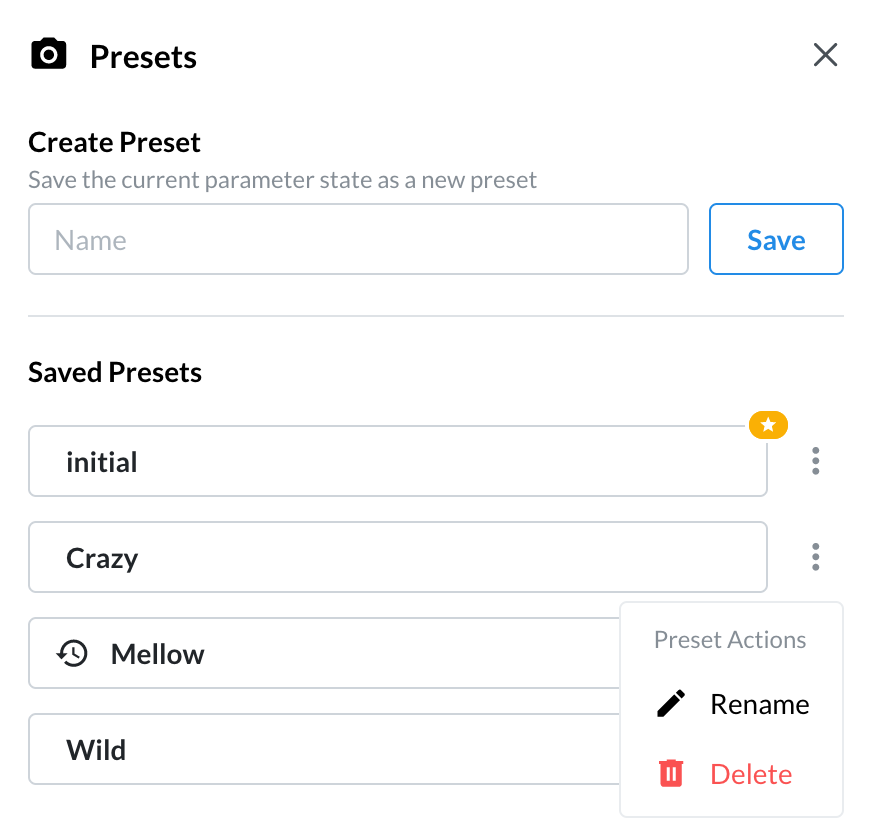Click the Saved Presets heading
The width and height of the screenshot is (872, 836).
(115, 373)
